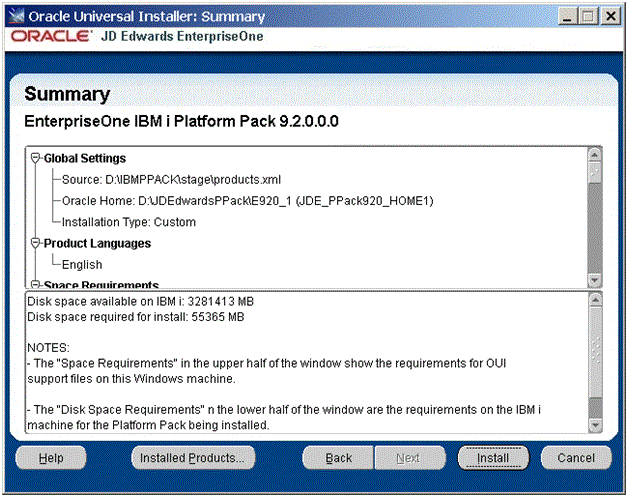Click the NOTES: label in lower pane

(x=48, y=348)
